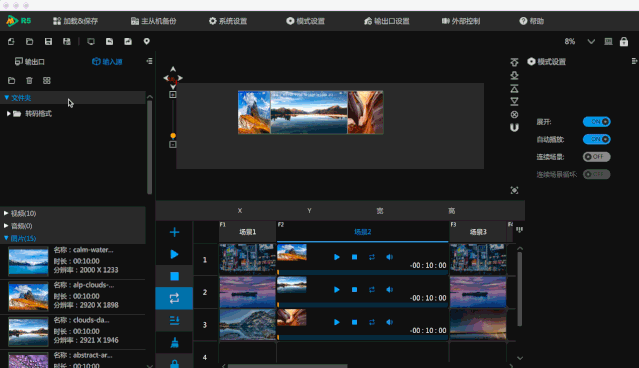The width and height of the screenshot is (639, 368).
Task: Toggle the greyed-out bottom OFF switch
Action: click(597, 174)
